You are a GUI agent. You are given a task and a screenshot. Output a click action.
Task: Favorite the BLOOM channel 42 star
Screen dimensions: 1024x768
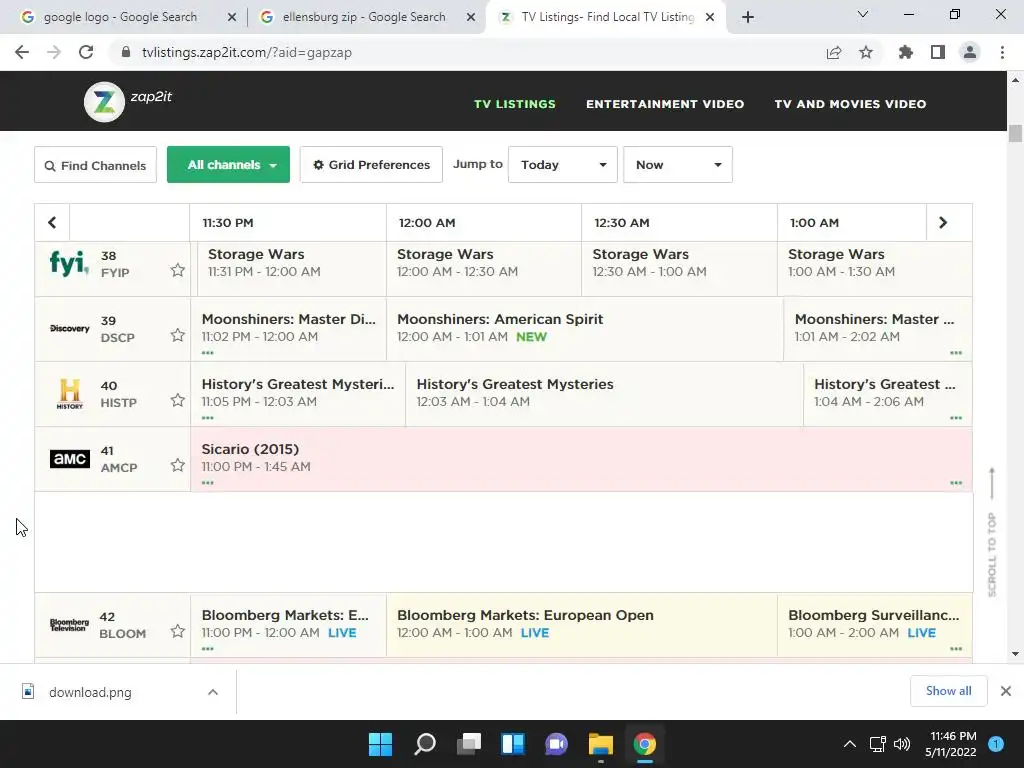click(178, 631)
